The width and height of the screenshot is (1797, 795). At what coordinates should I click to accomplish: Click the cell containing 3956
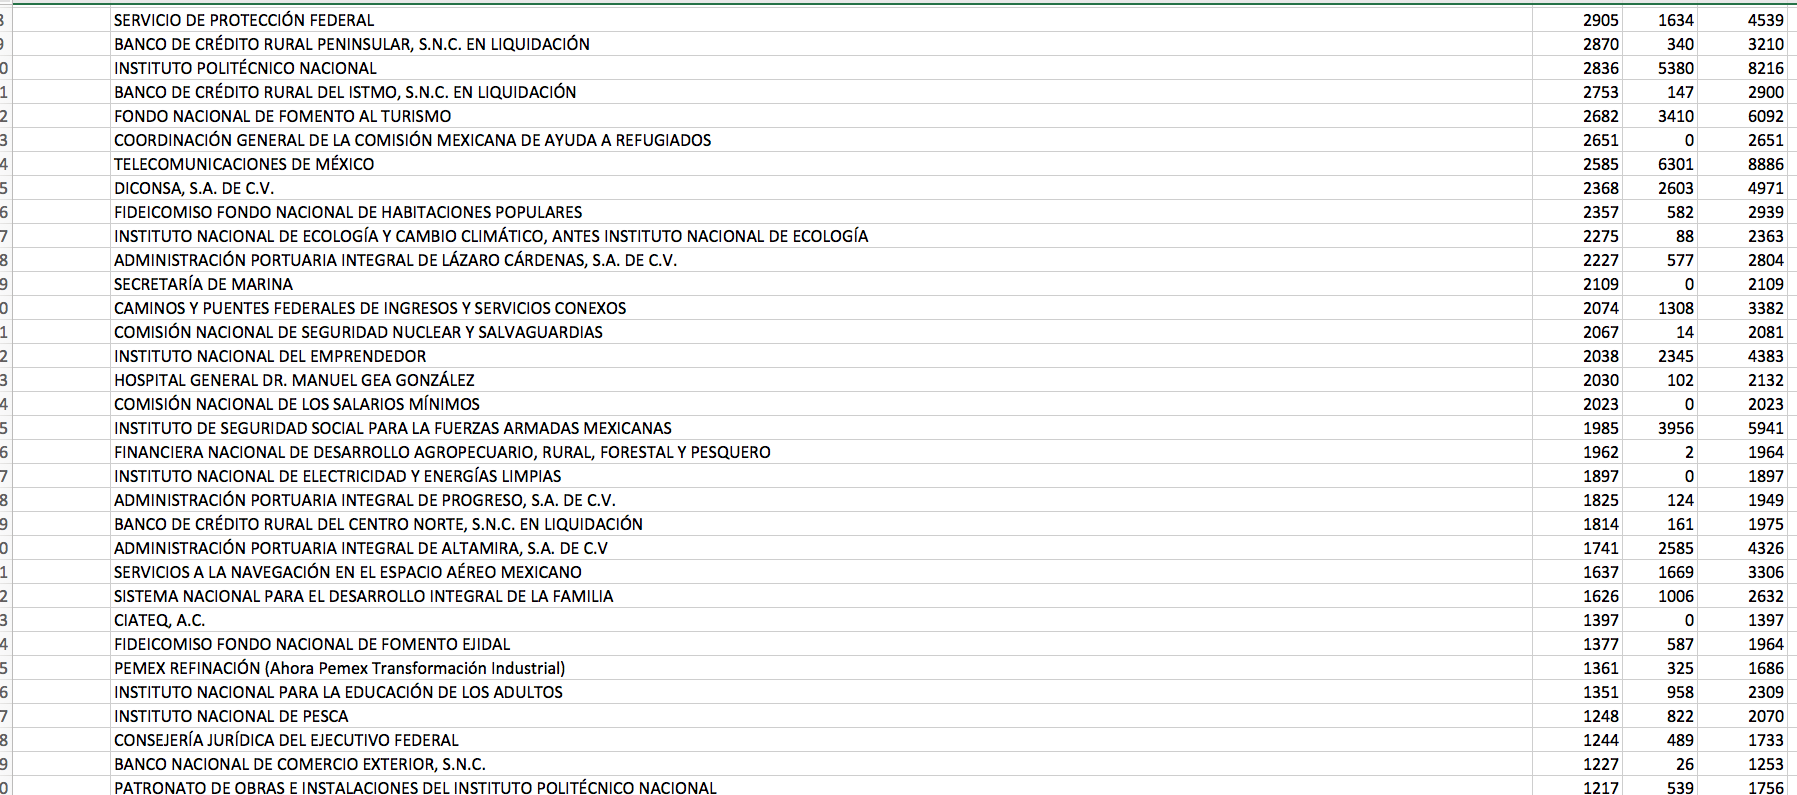(x=1675, y=428)
